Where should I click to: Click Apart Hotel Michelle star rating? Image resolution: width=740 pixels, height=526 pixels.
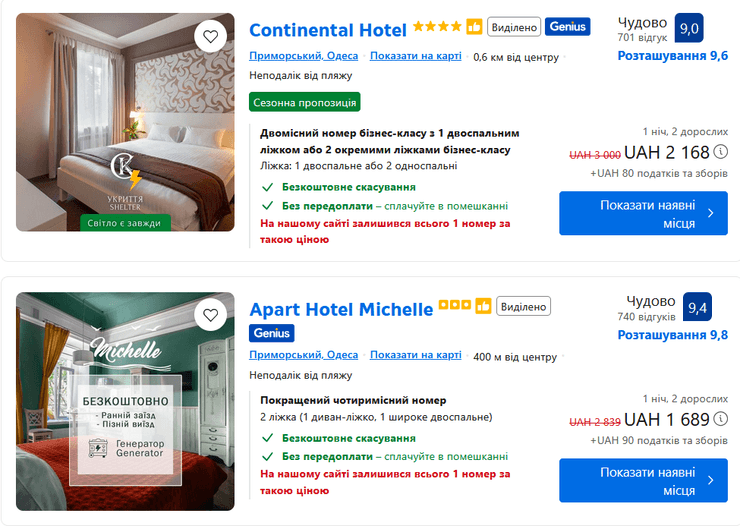tap(455, 306)
